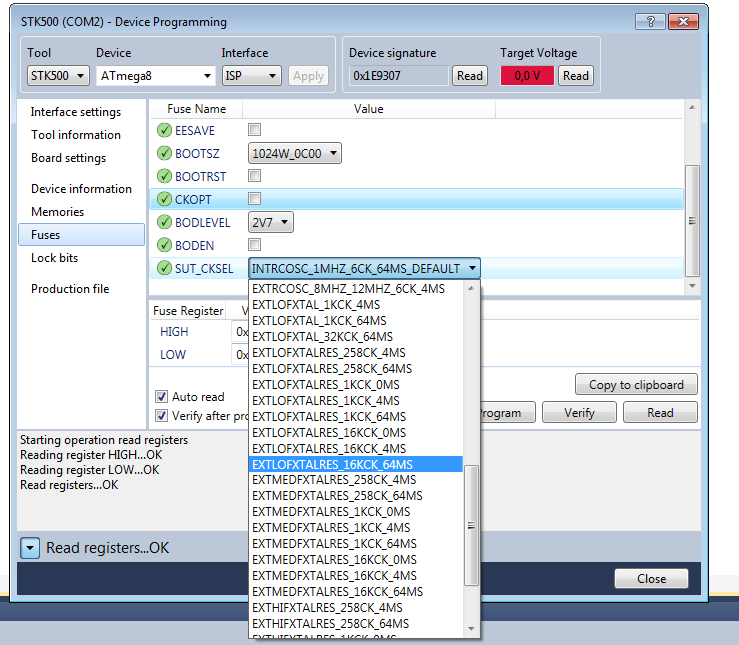Viewport: 739px width, 645px height.
Task: Click the fuse list scroll up arrow
Action: [692, 107]
